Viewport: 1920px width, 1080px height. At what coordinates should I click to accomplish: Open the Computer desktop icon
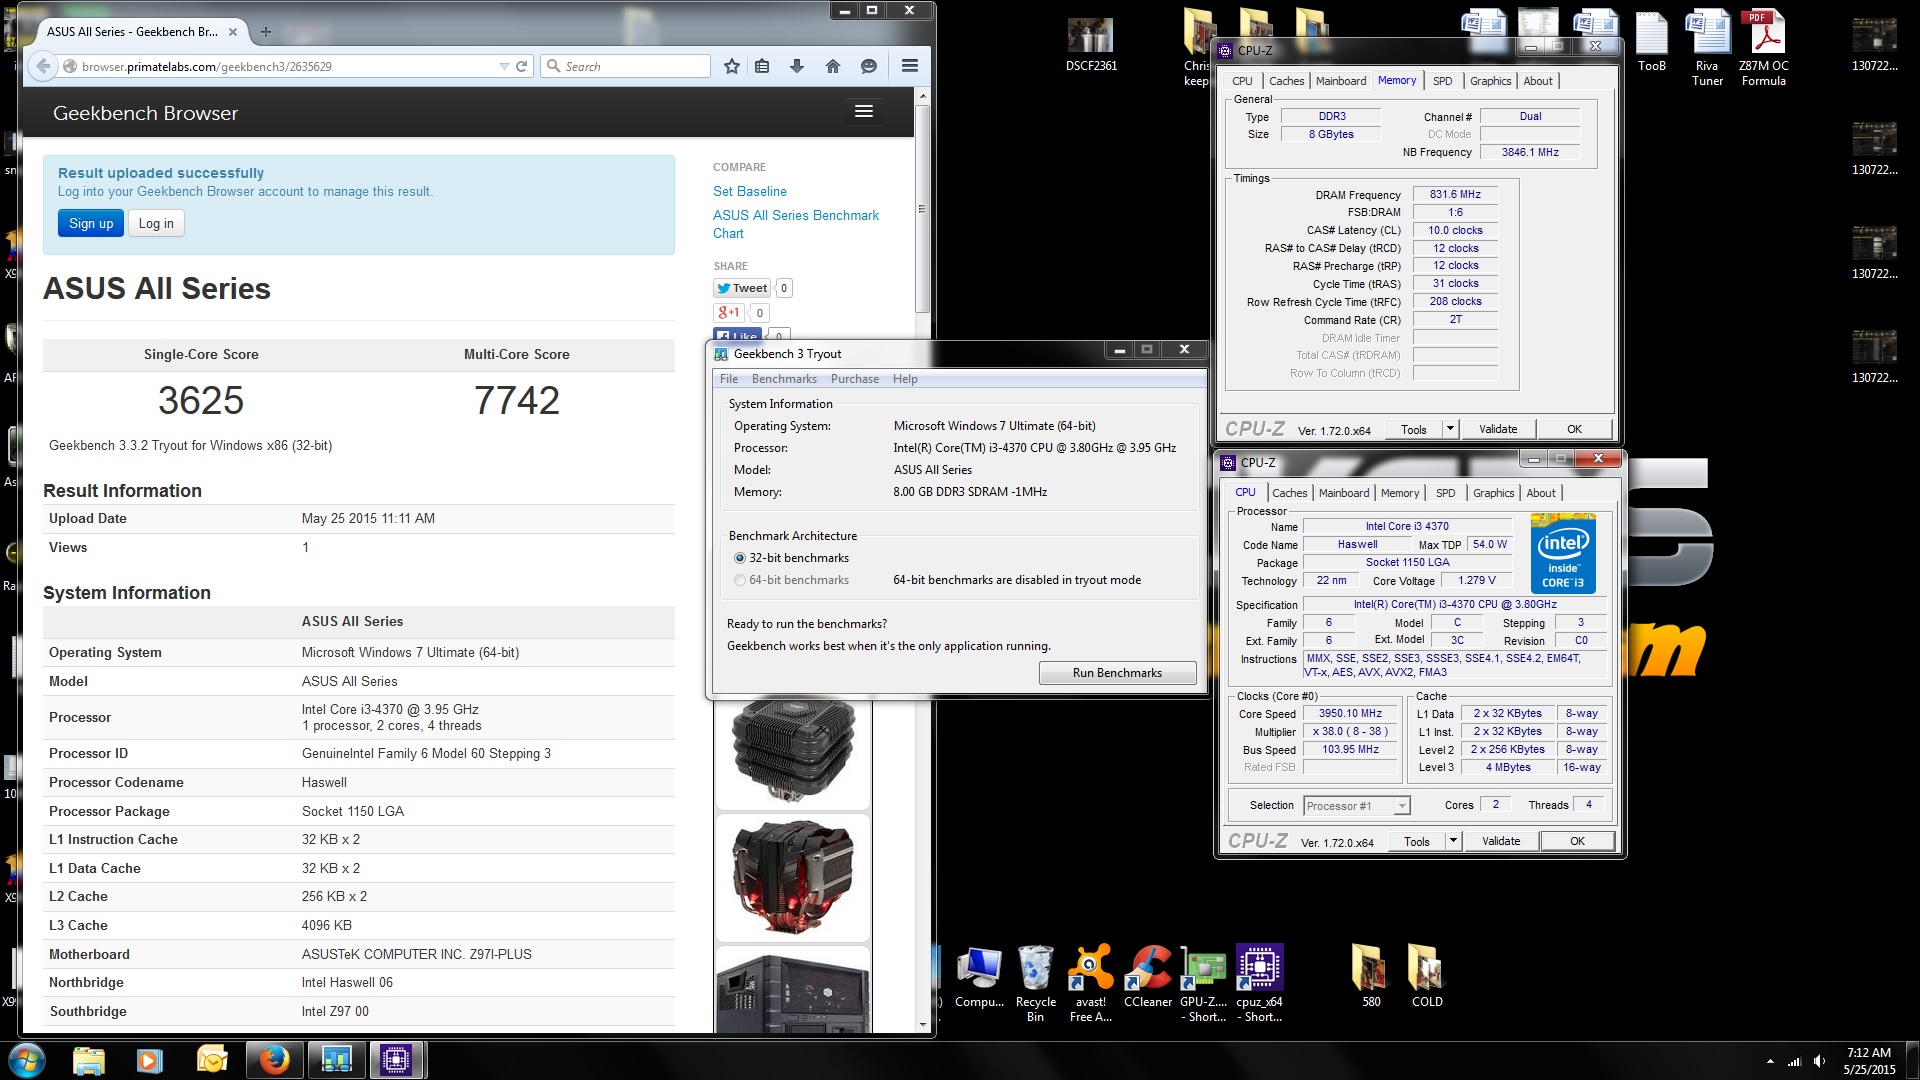(979, 977)
